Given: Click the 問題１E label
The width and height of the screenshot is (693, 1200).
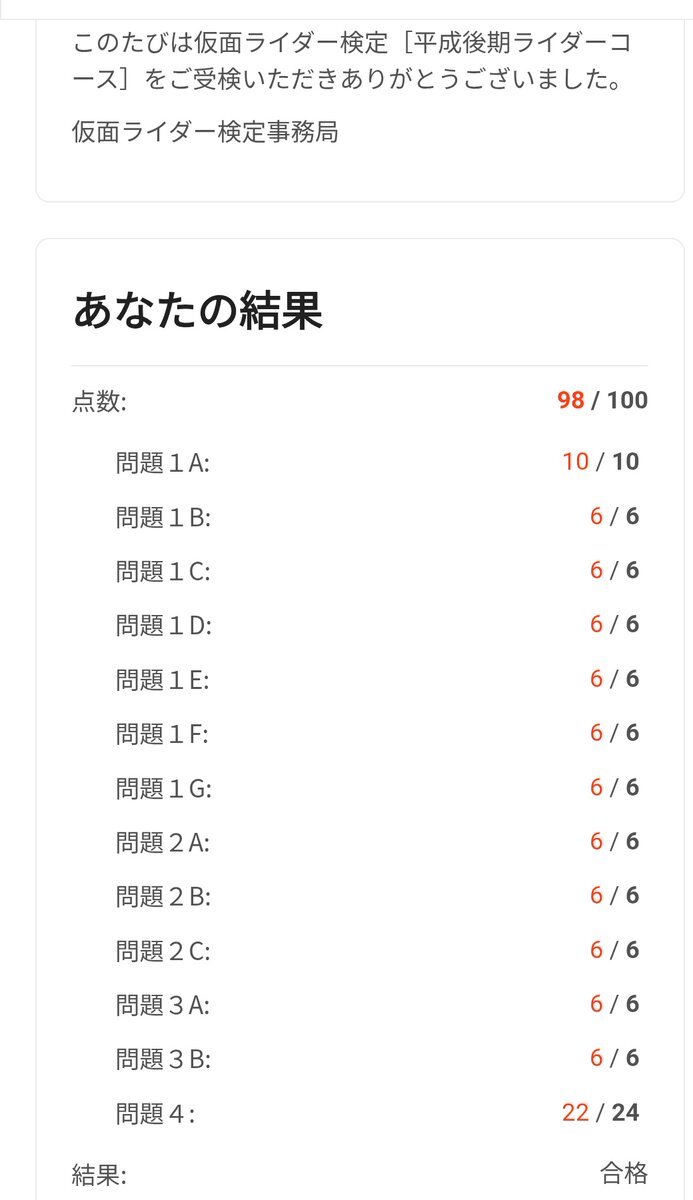Looking at the screenshot, I should (x=162, y=680).
